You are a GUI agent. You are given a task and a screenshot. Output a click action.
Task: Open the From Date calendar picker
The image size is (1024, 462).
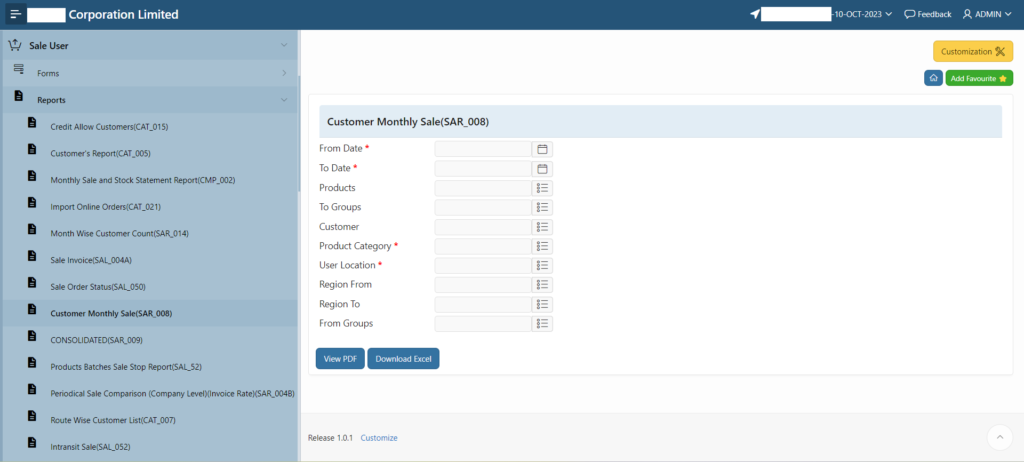click(543, 149)
